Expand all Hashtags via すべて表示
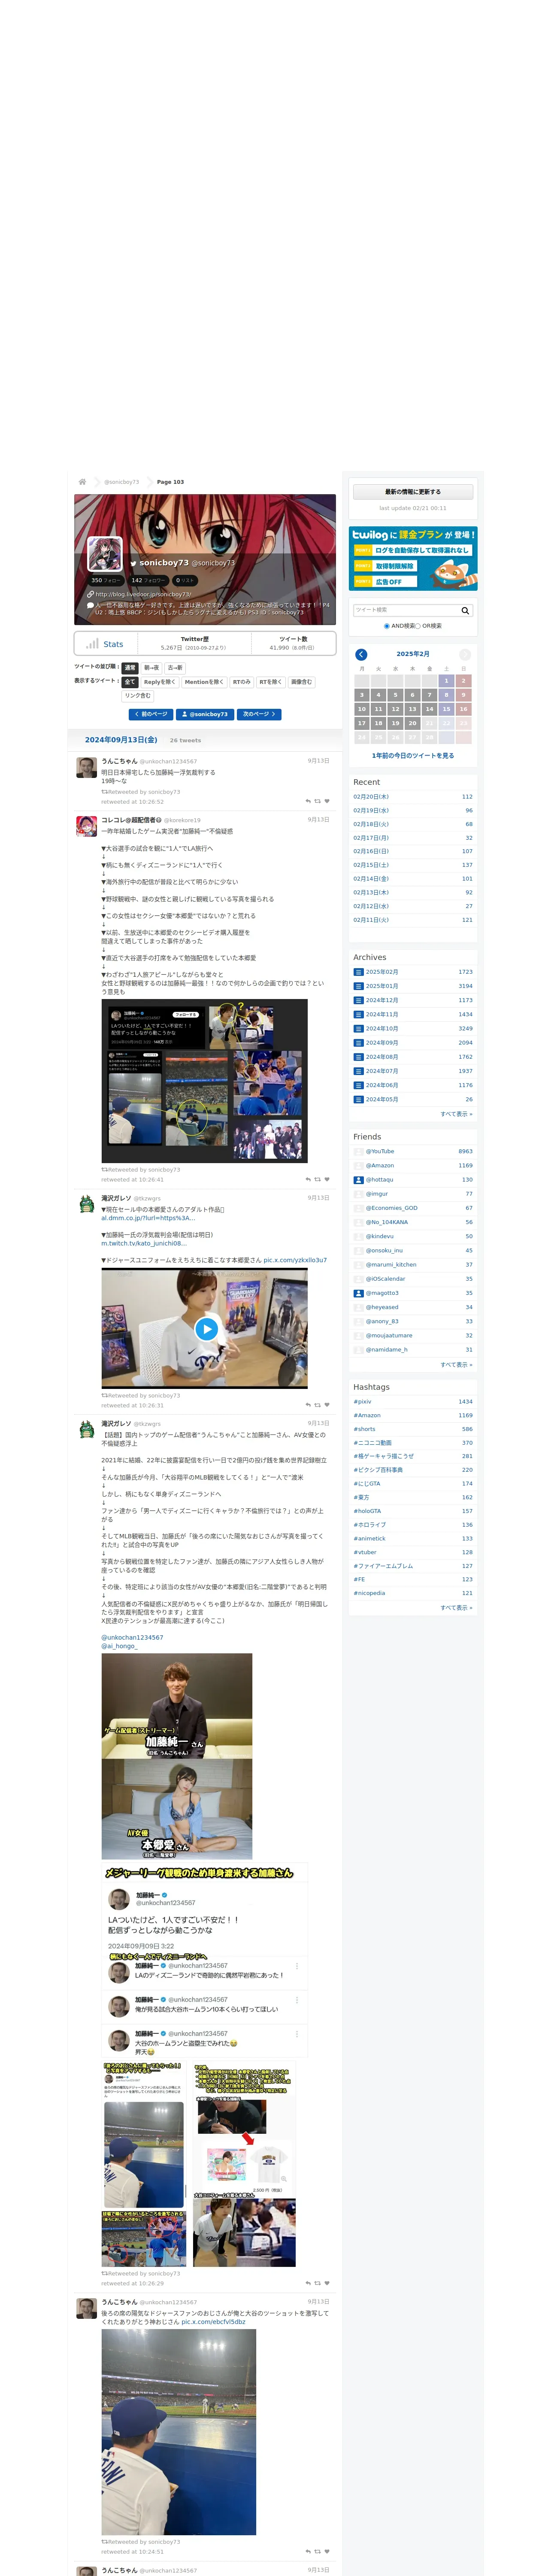Screen dimensions: 551x2576 coord(456,1608)
